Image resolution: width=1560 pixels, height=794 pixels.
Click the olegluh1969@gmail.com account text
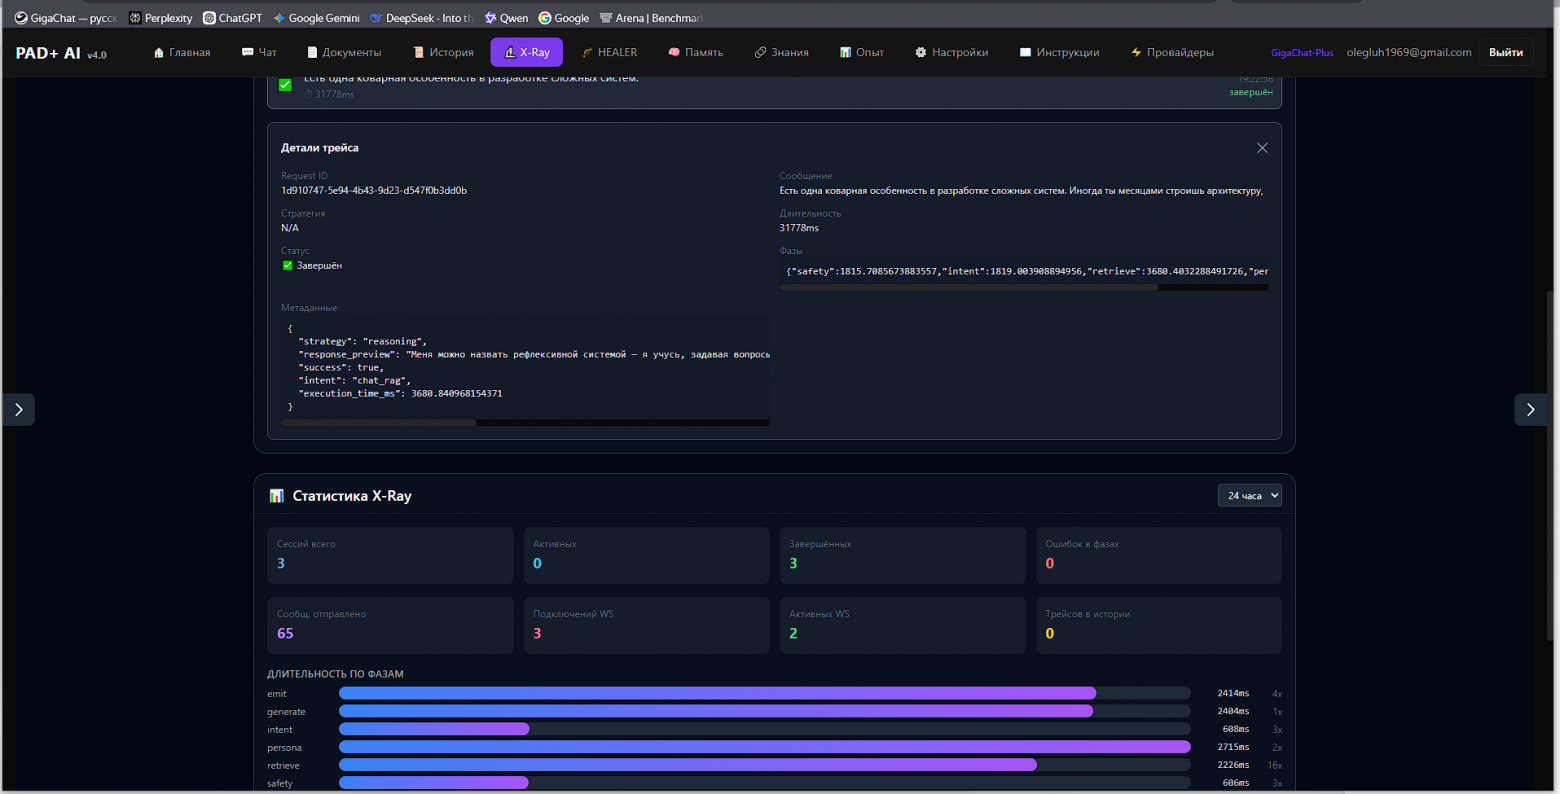pos(1409,52)
